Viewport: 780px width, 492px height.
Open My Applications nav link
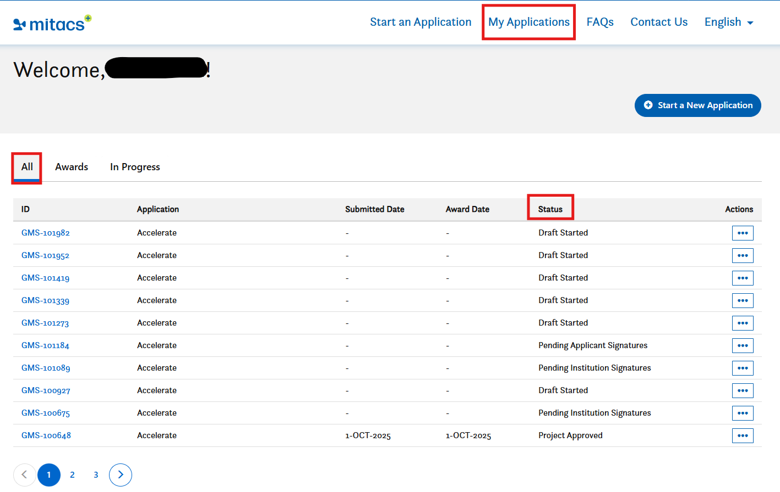tap(528, 22)
